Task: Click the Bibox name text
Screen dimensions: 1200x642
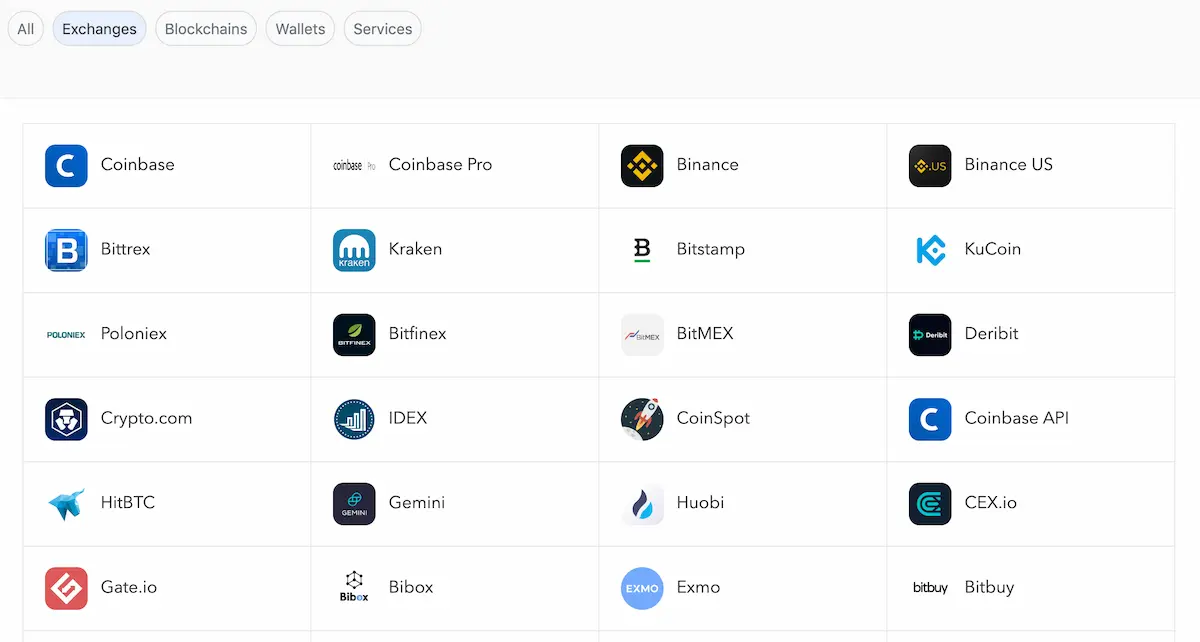Action: (411, 587)
